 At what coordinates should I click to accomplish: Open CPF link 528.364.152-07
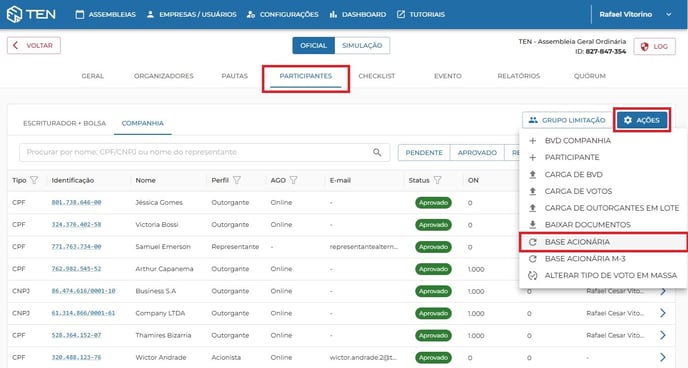click(x=76, y=335)
